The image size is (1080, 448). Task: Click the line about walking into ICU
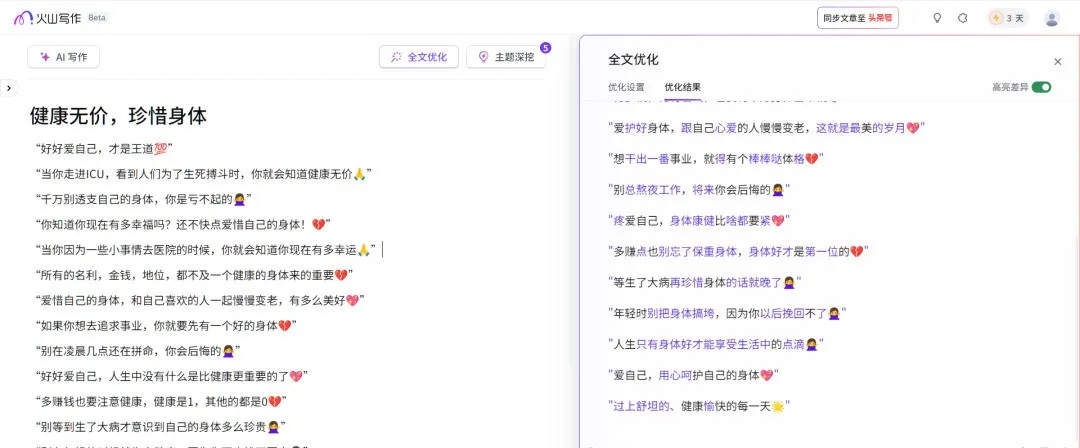(203, 174)
